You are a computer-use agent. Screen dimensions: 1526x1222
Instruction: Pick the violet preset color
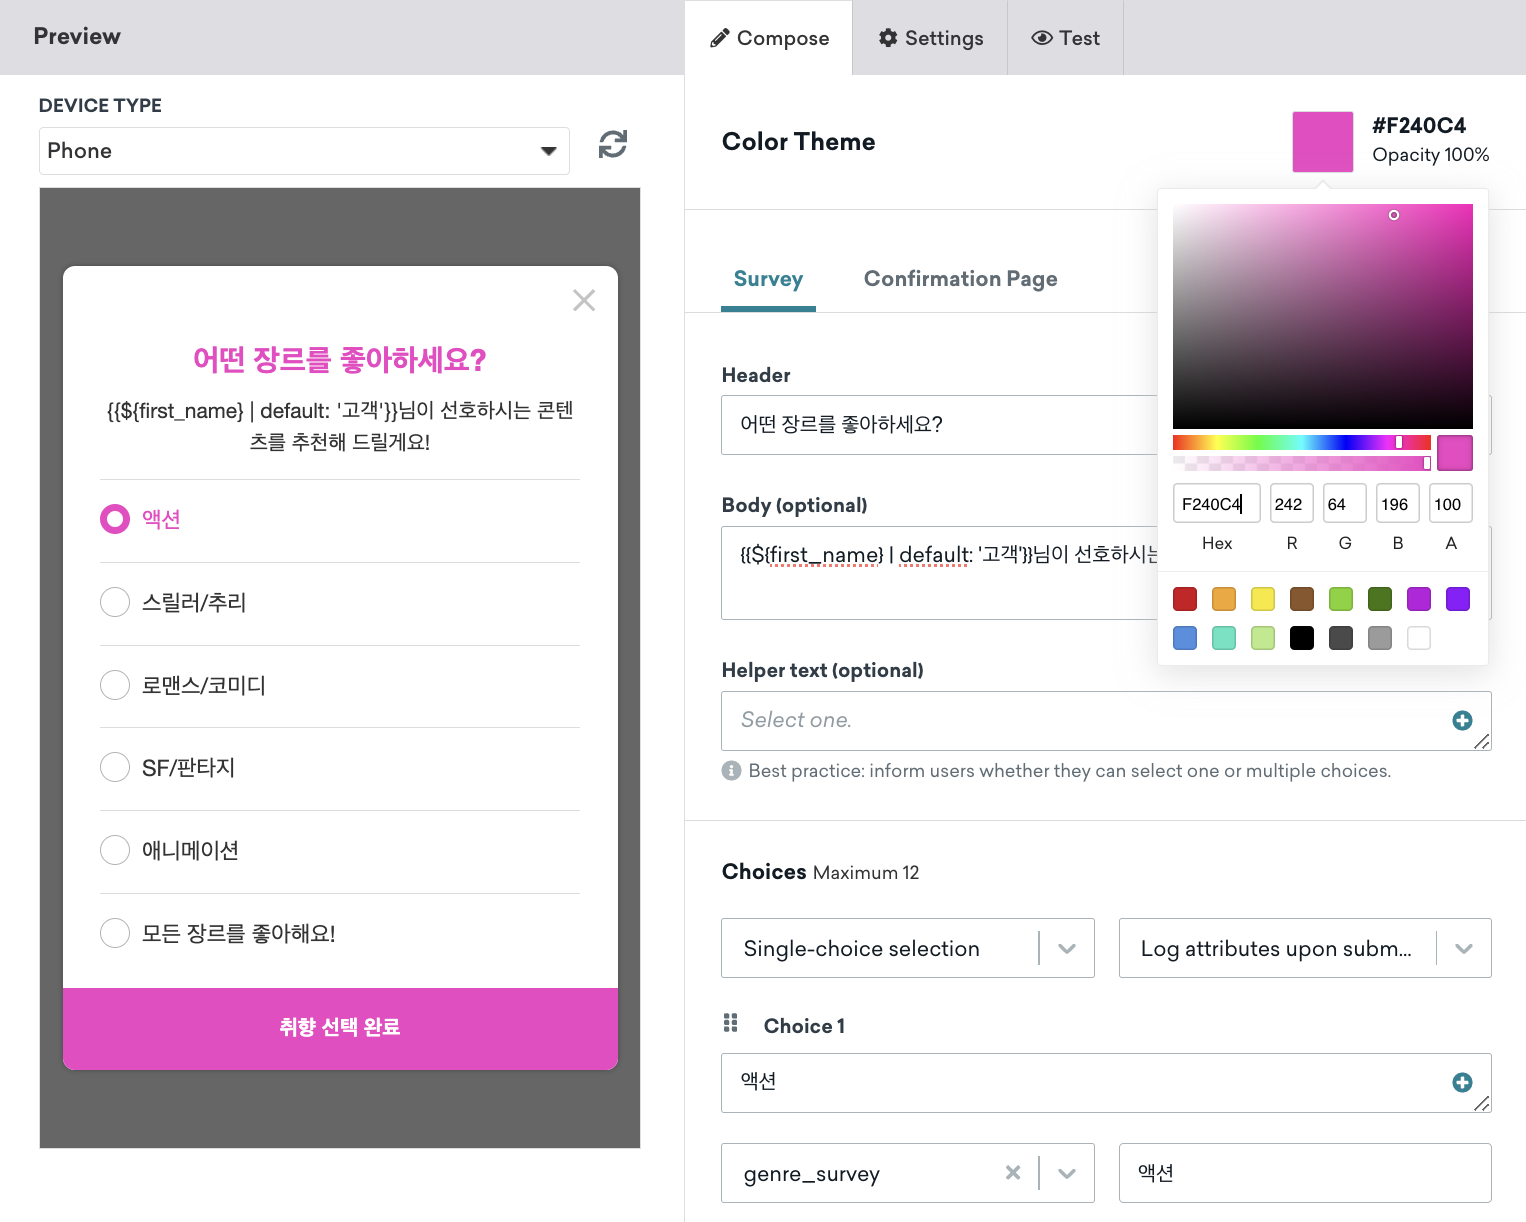(x=1458, y=599)
